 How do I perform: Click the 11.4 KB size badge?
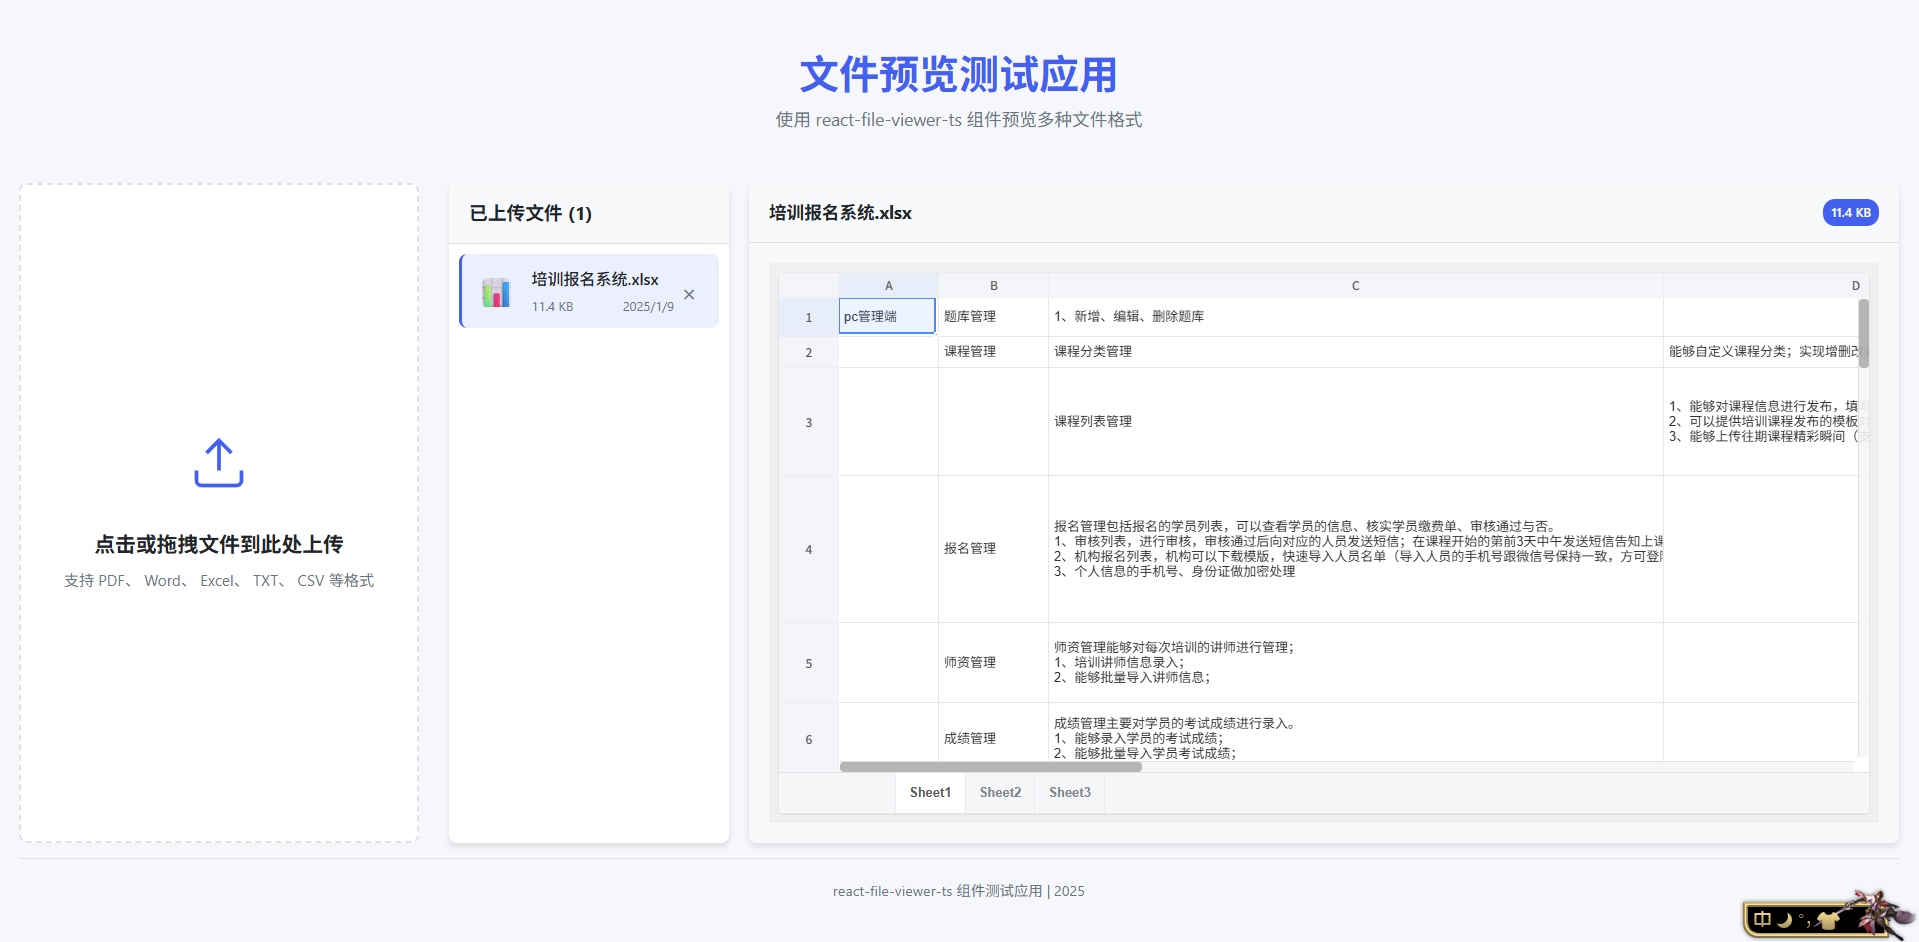[1850, 212]
